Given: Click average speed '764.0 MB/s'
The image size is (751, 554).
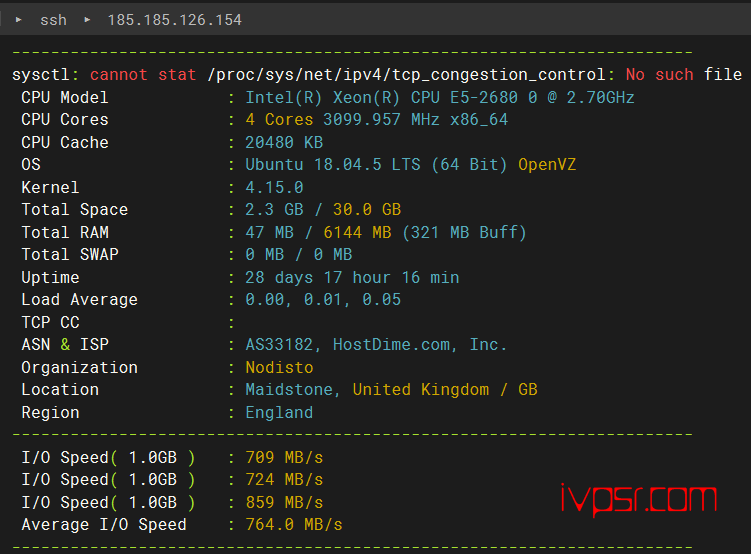Looking at the screenshot, I should (294, 525).
